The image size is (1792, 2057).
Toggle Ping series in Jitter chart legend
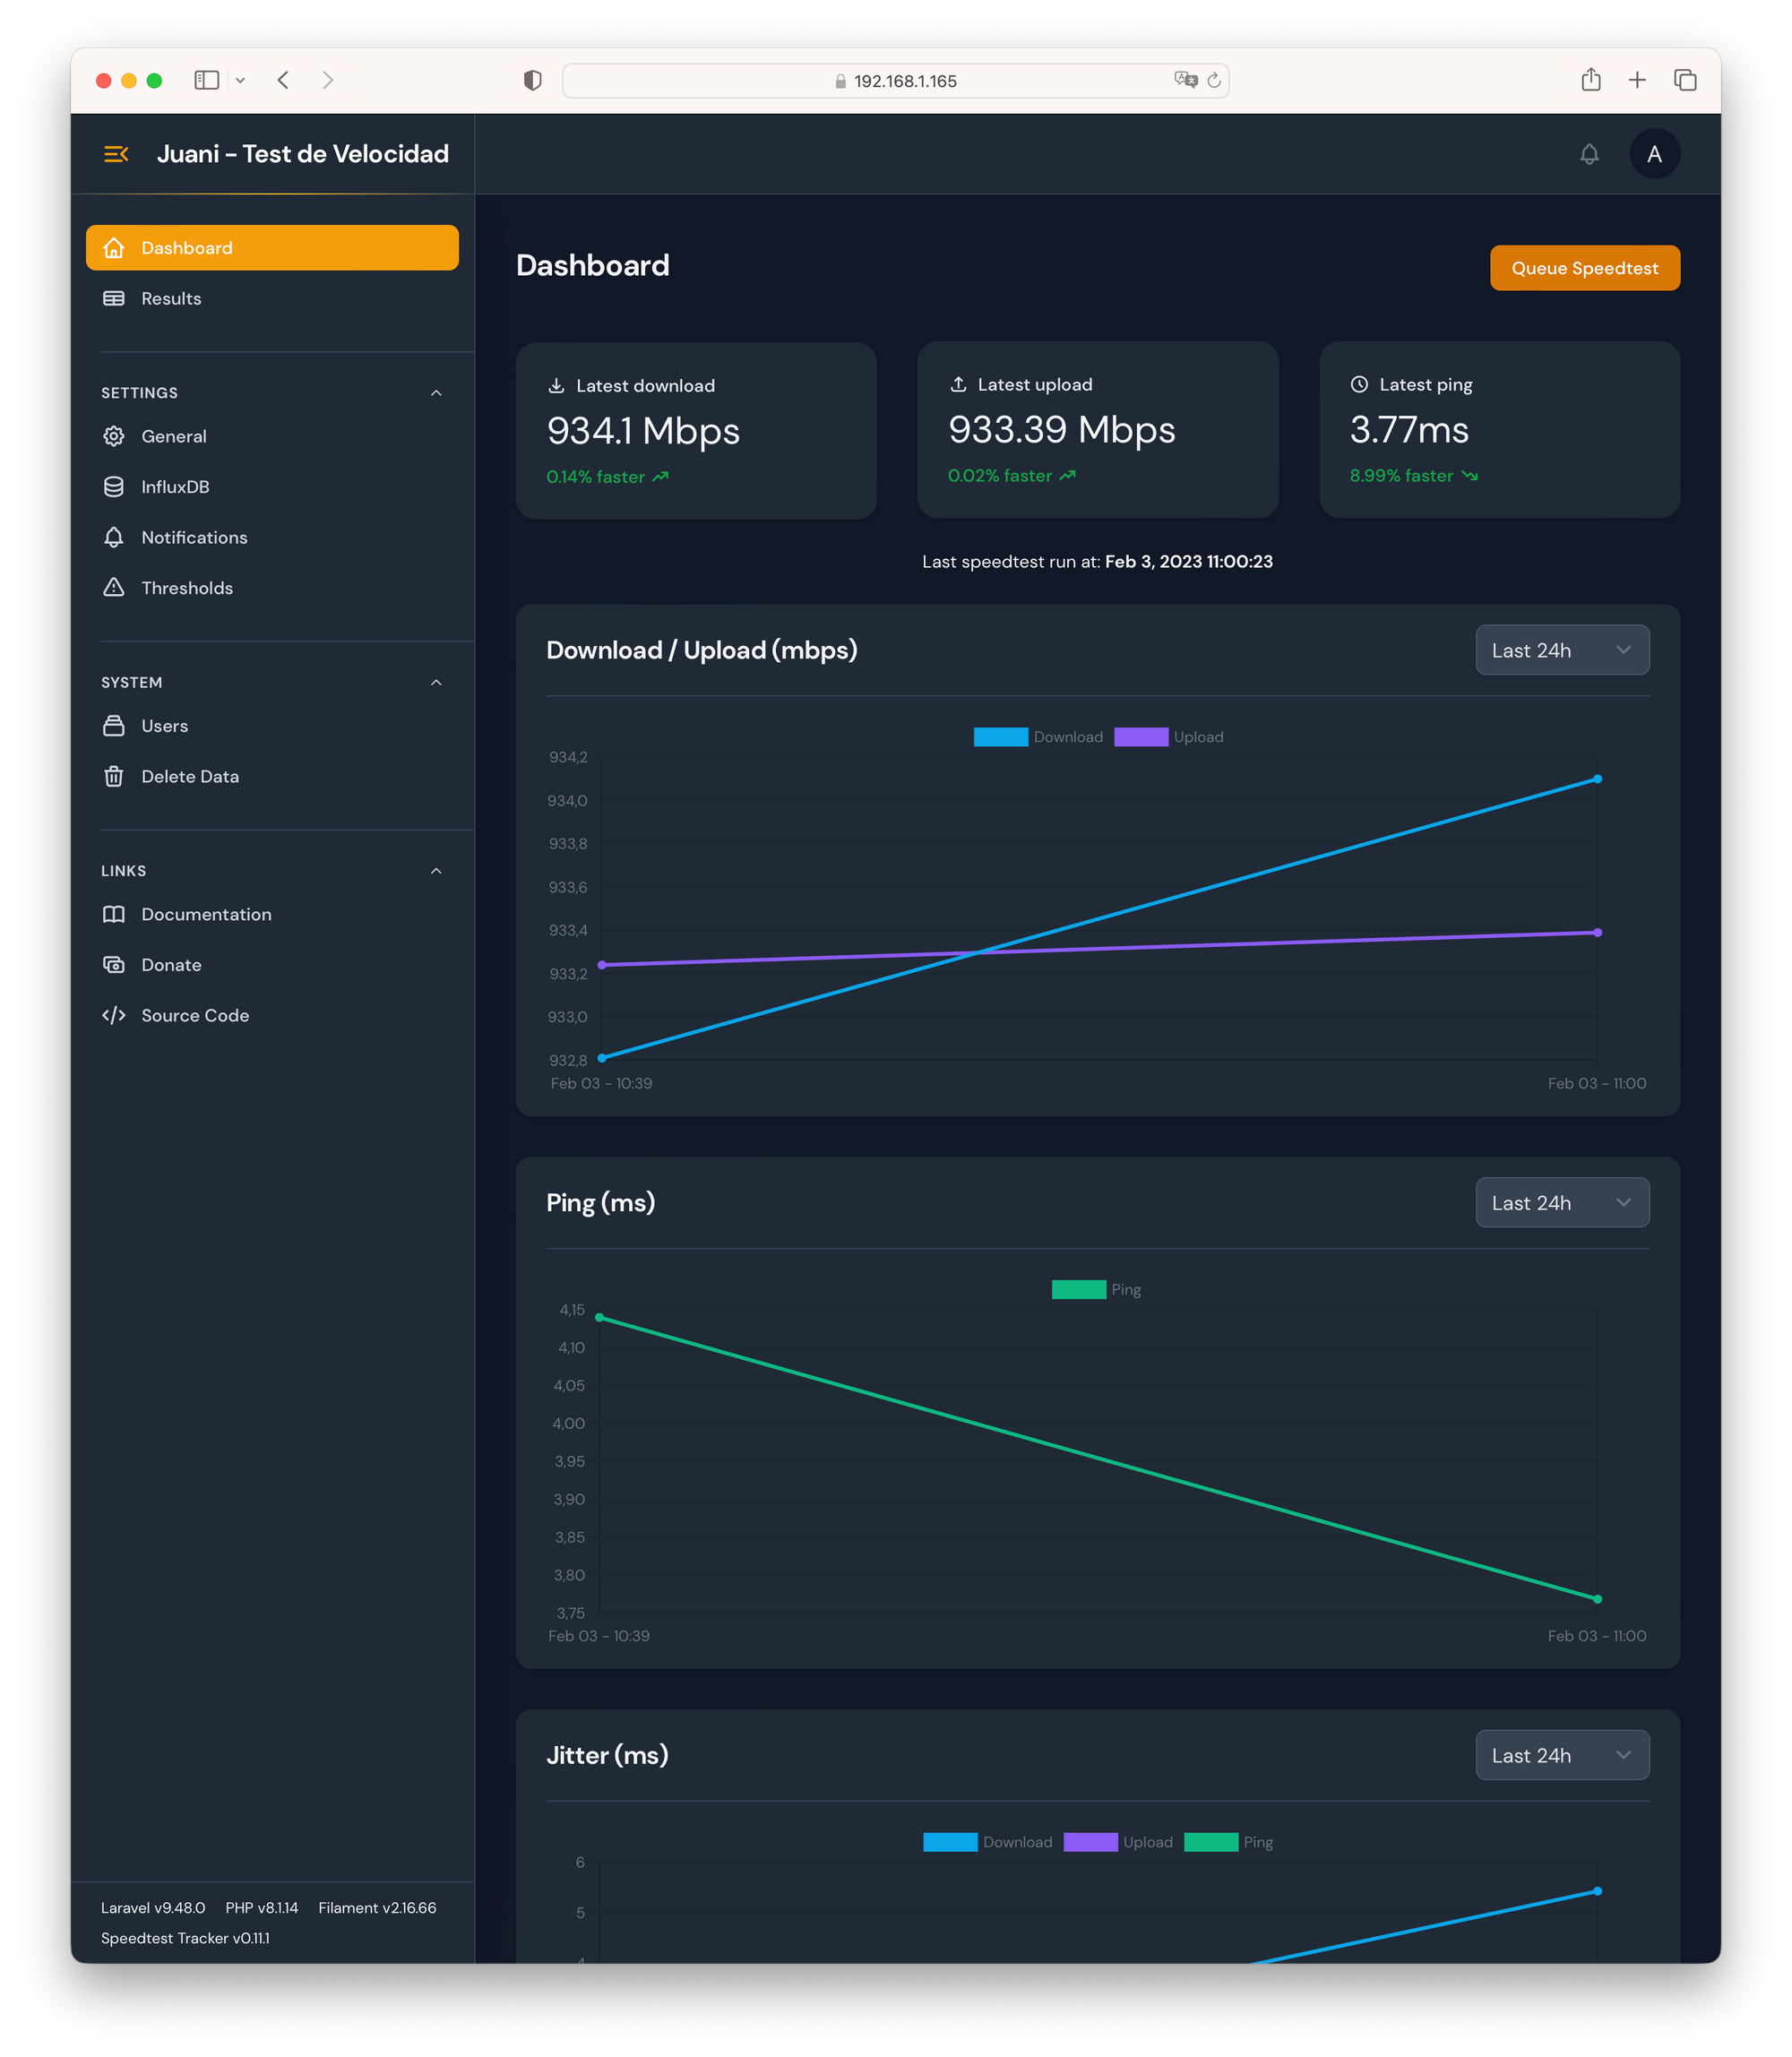coord(1228,1842)
